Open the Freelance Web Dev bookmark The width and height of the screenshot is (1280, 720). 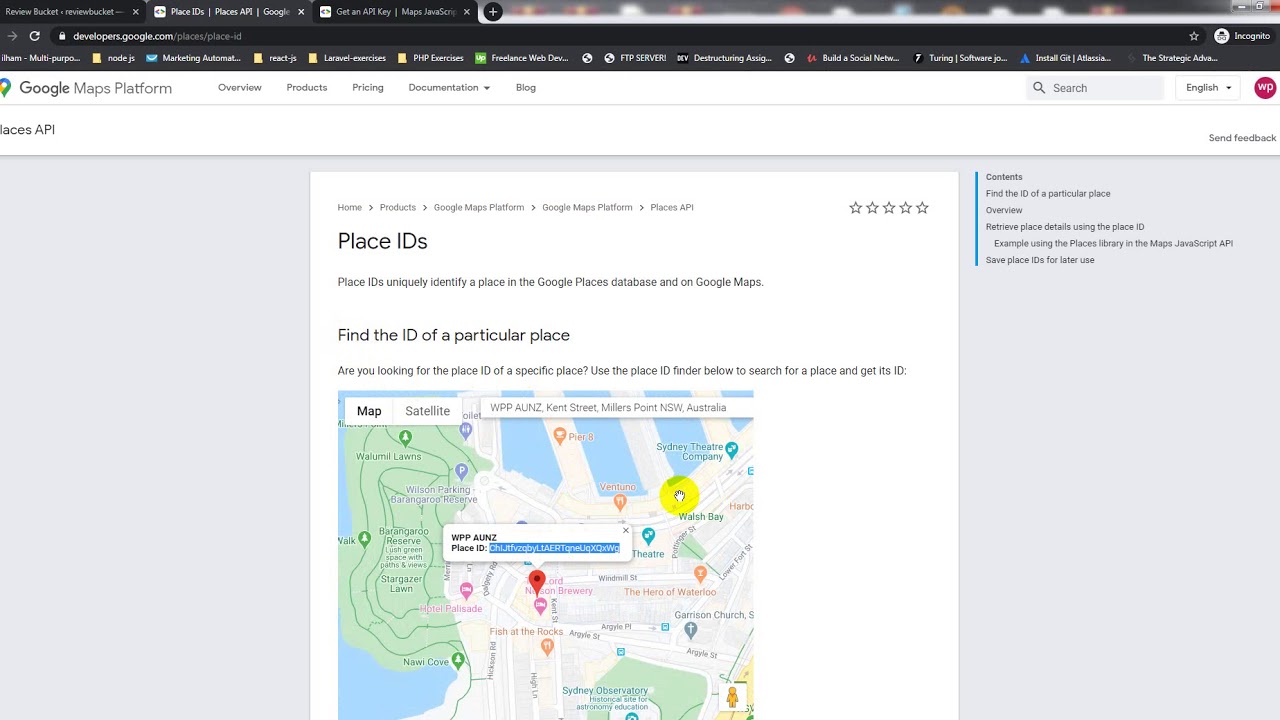click(521, 58)
